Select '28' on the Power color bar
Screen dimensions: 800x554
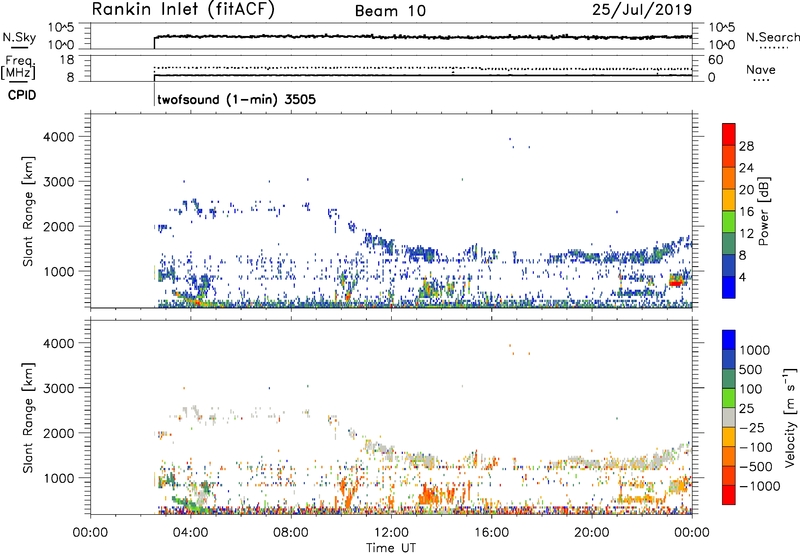click(x=746, y=146)
